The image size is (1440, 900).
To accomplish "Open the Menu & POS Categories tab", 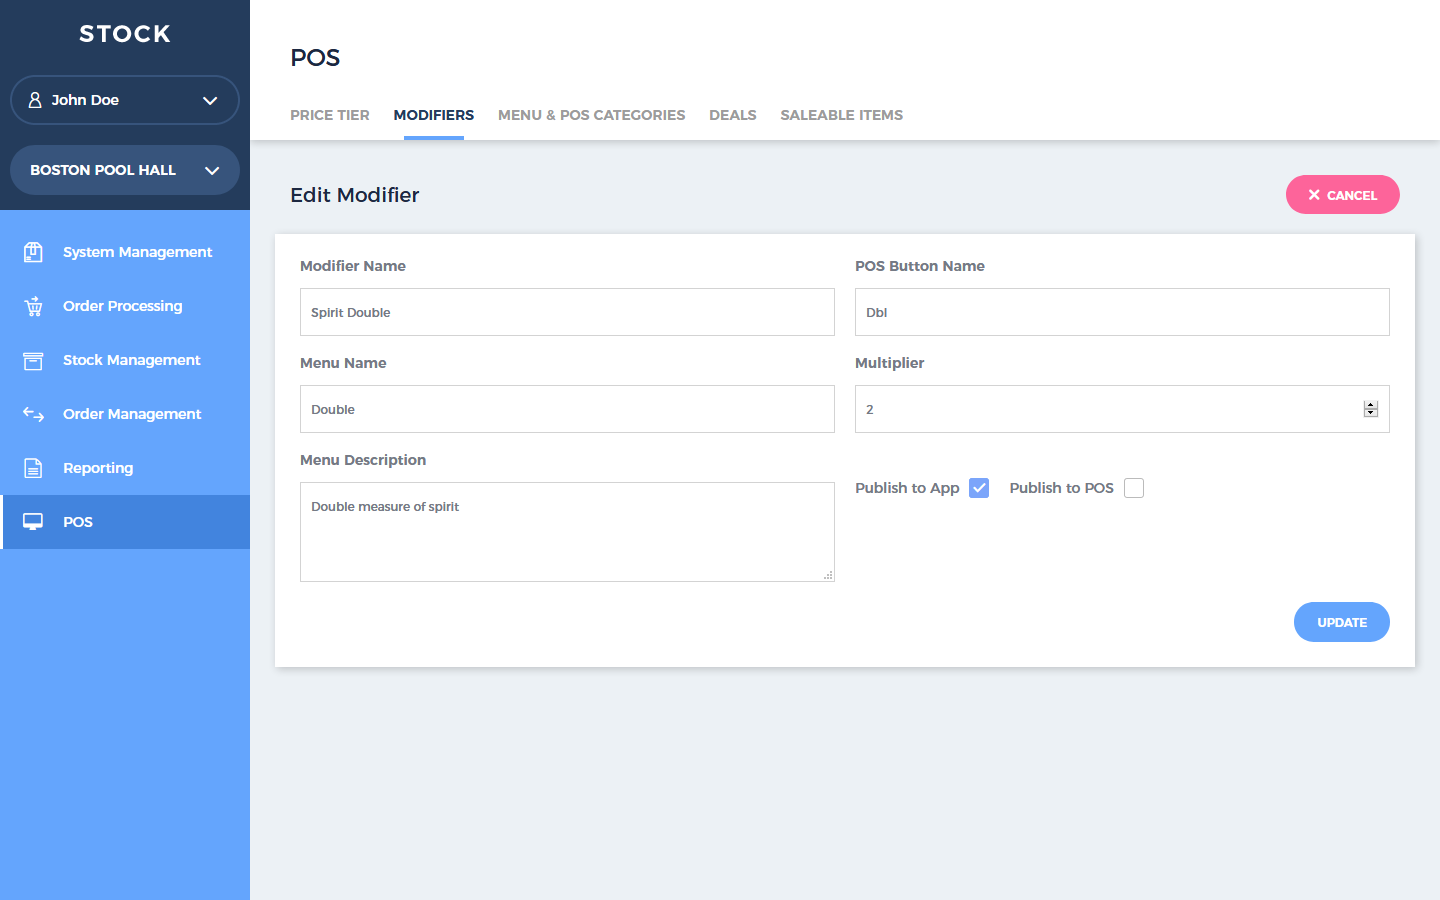I will click(x=591, y=115).
